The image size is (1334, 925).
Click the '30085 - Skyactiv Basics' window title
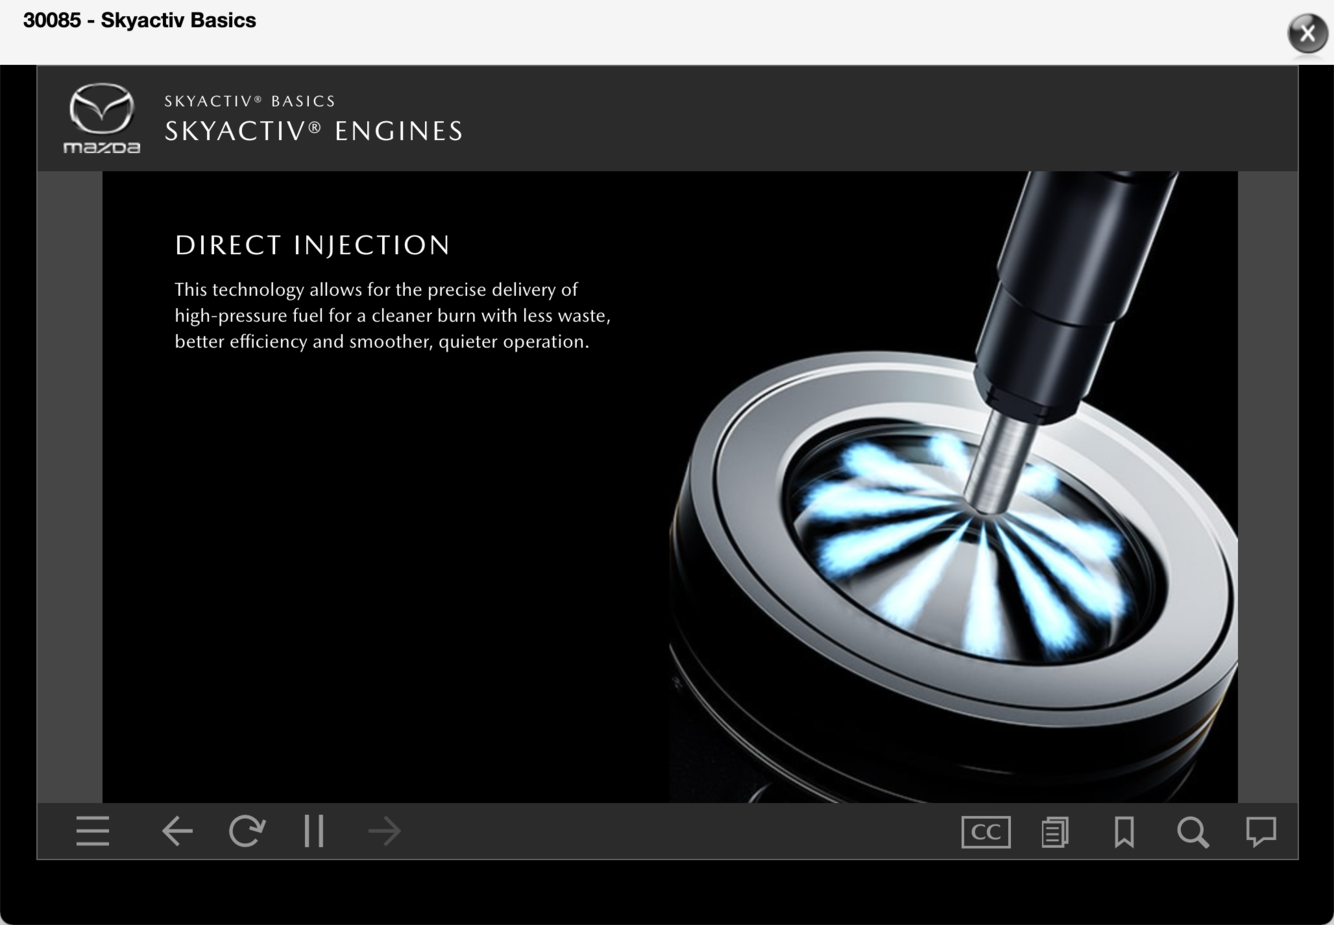(139, 20)
